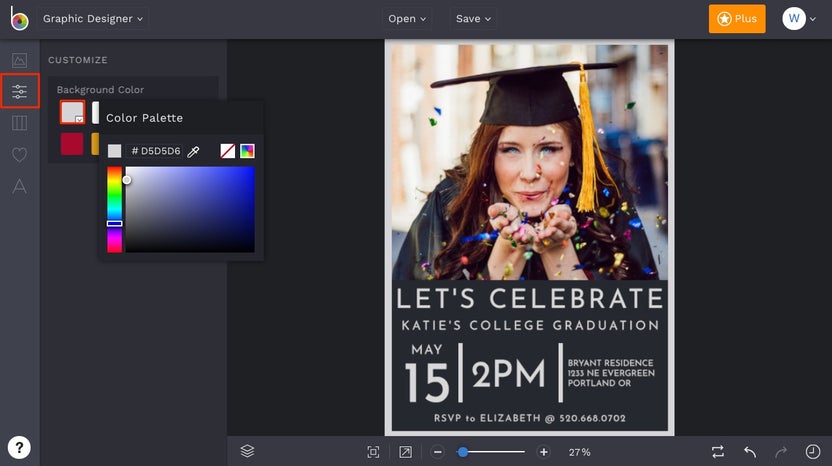Screen dimensions: 832x466
Task: Open the Open menu
Action: pos(406,19)
